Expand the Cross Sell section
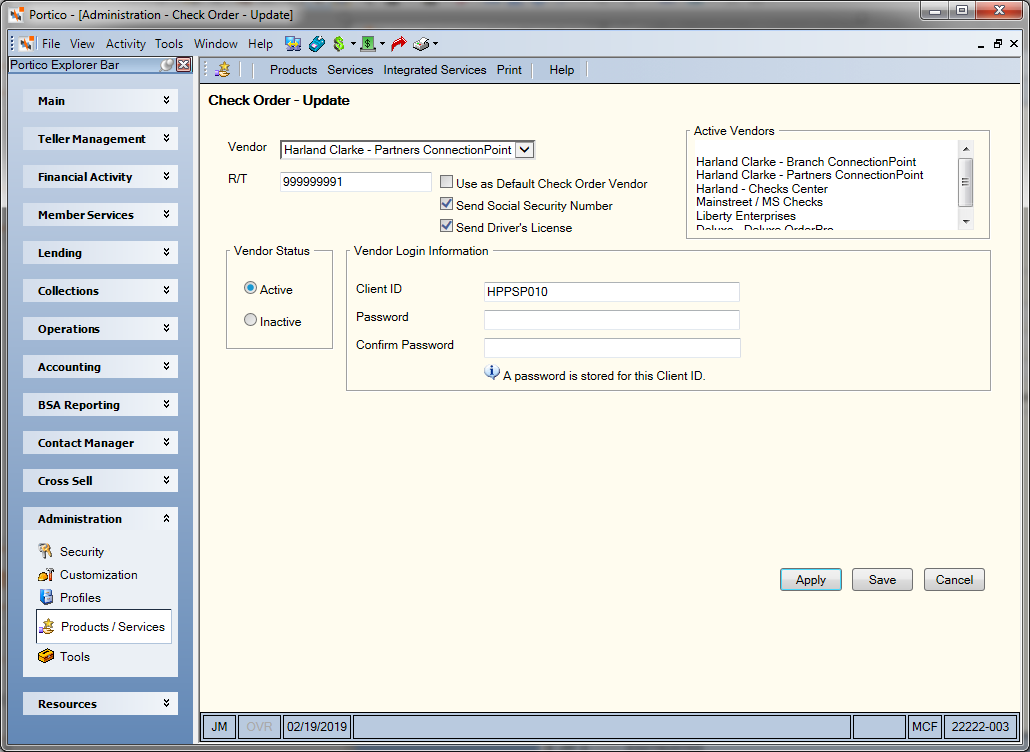This screenshot has width=1030, height=752. [101, 481]
